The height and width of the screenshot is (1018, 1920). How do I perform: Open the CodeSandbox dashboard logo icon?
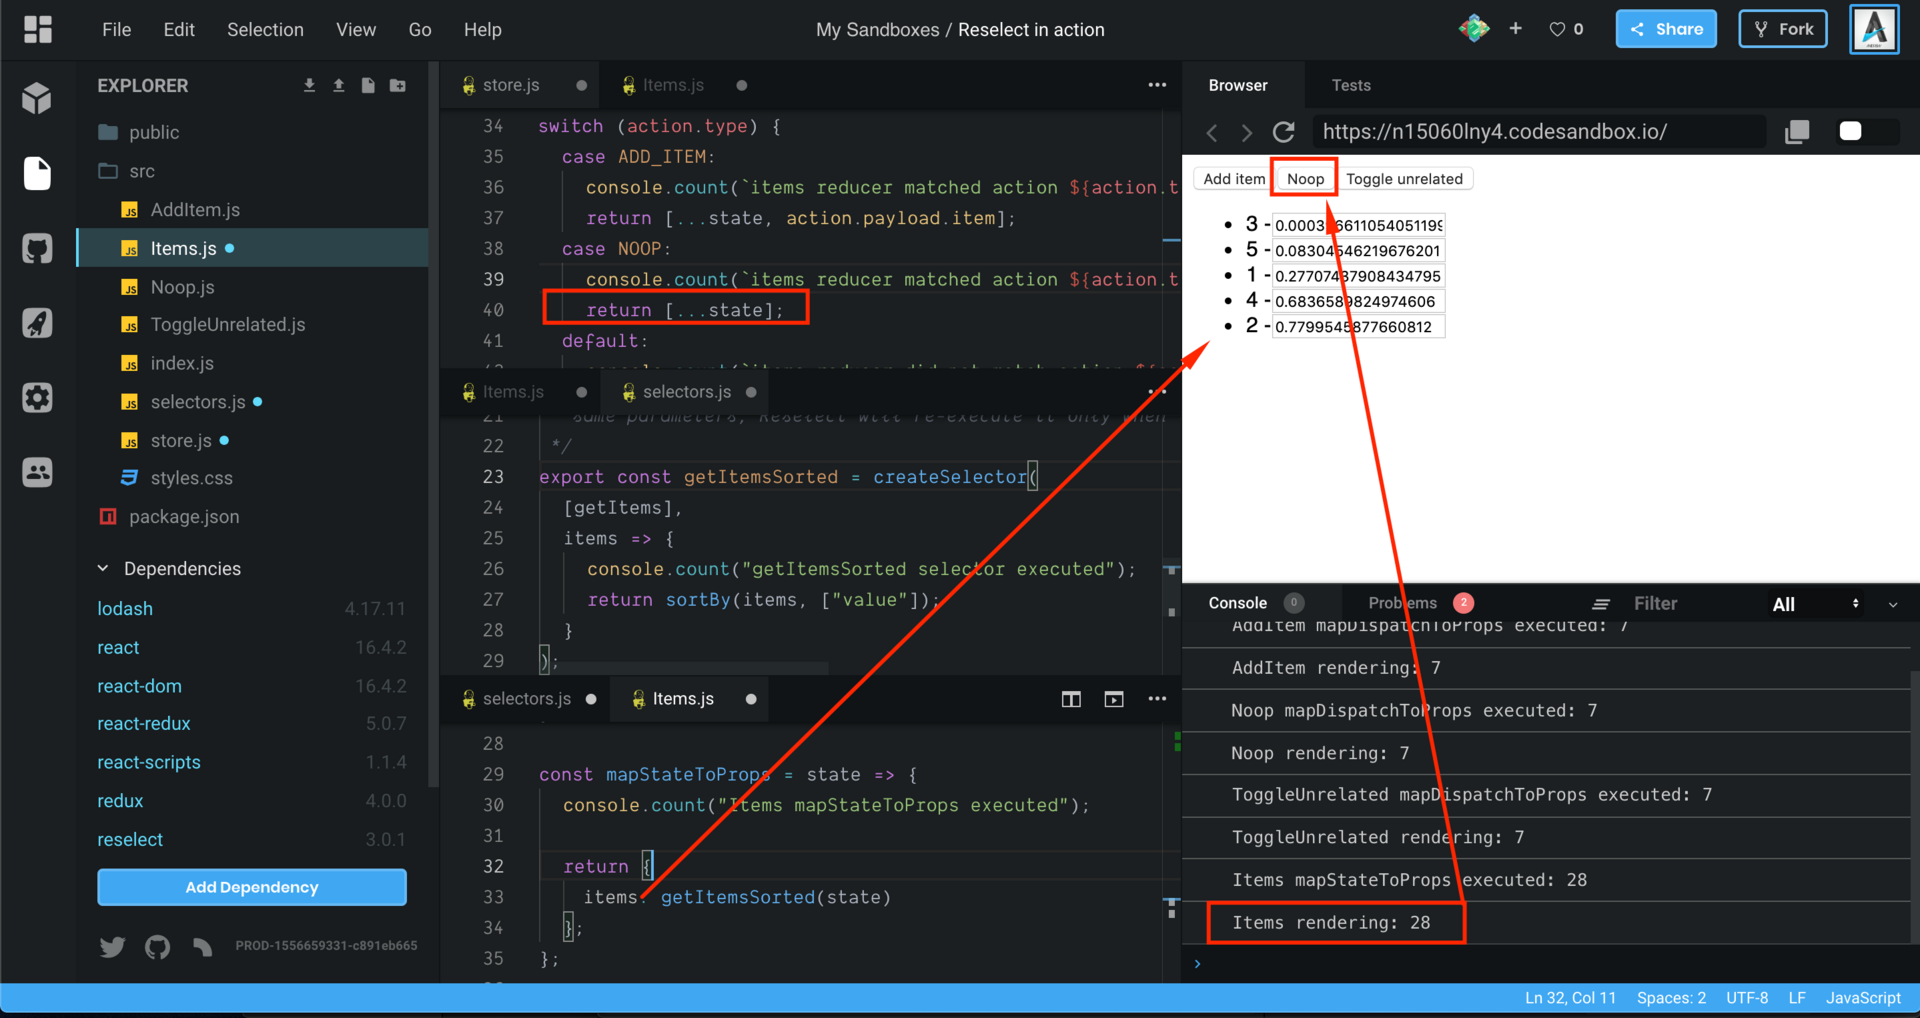click(37, 30)
